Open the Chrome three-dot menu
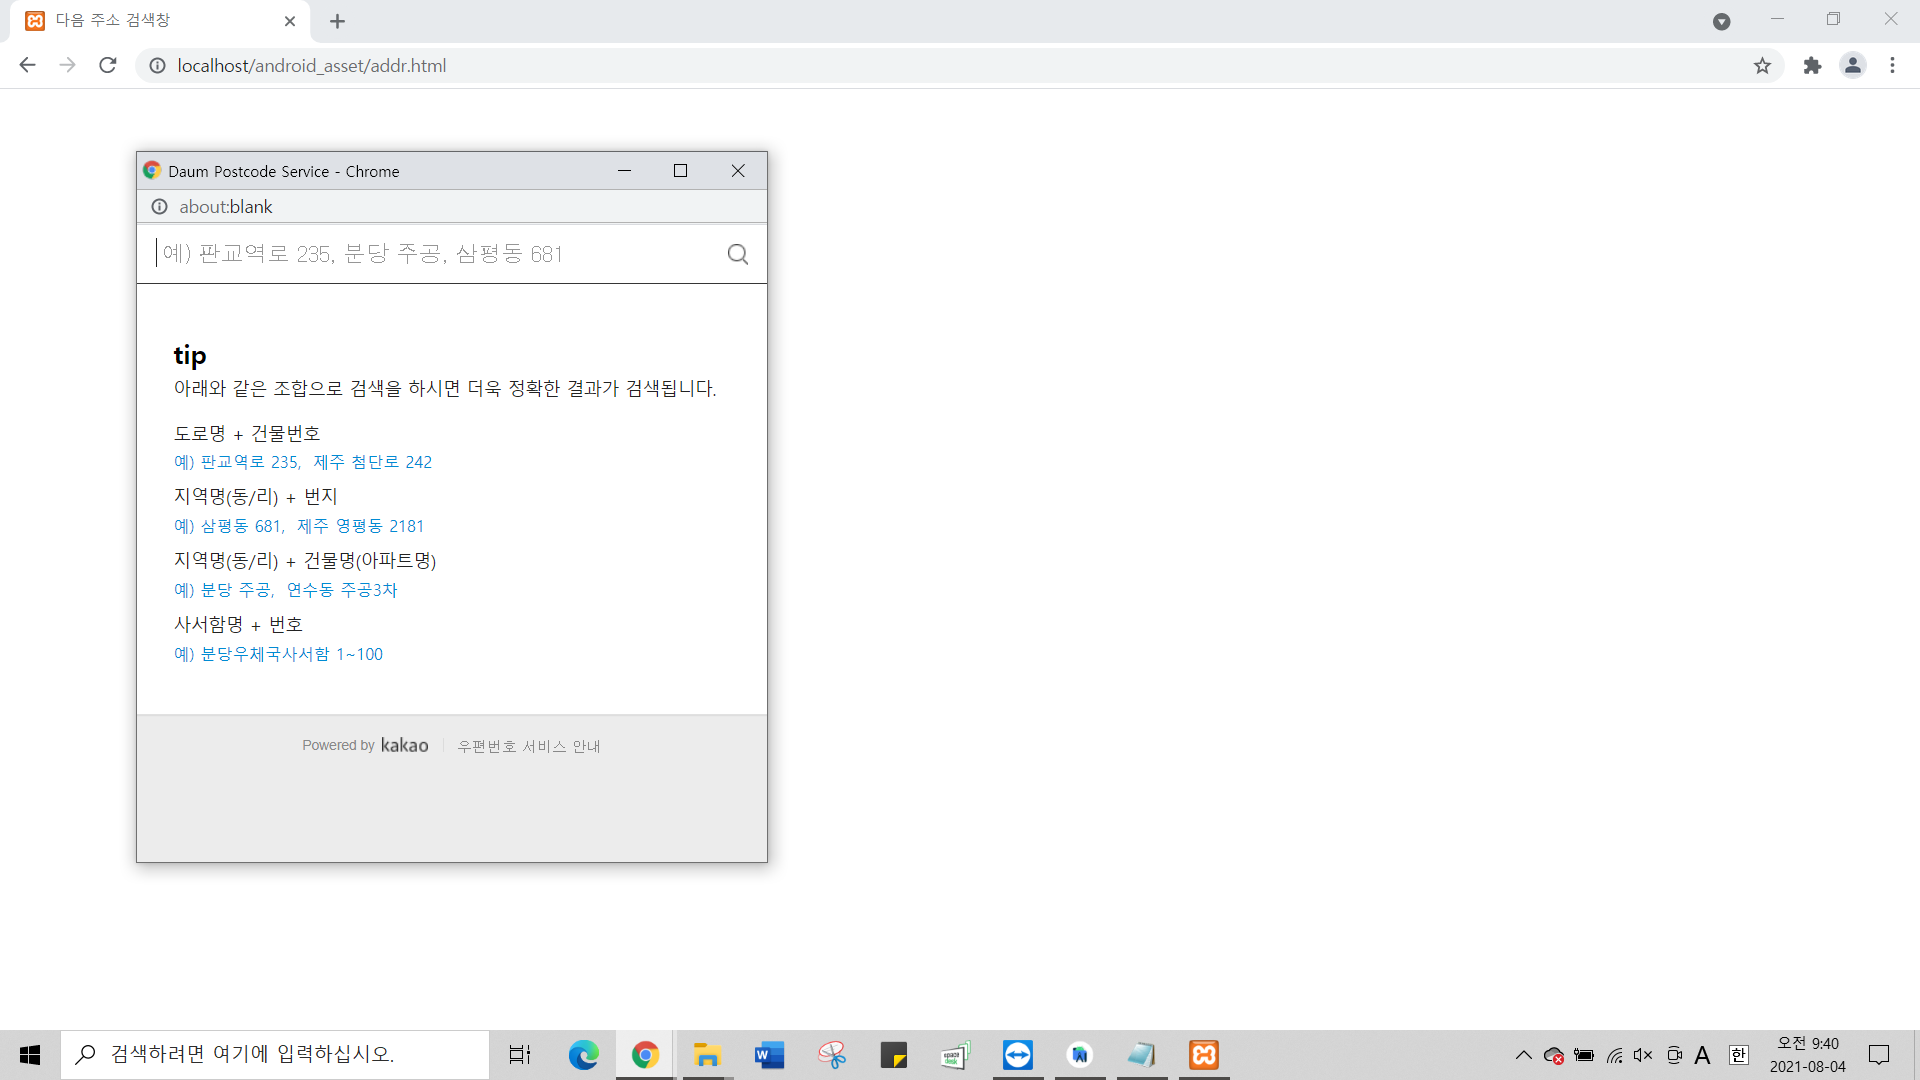The height and width of the screenshot is (1080, 1920). pos(1892,66)
